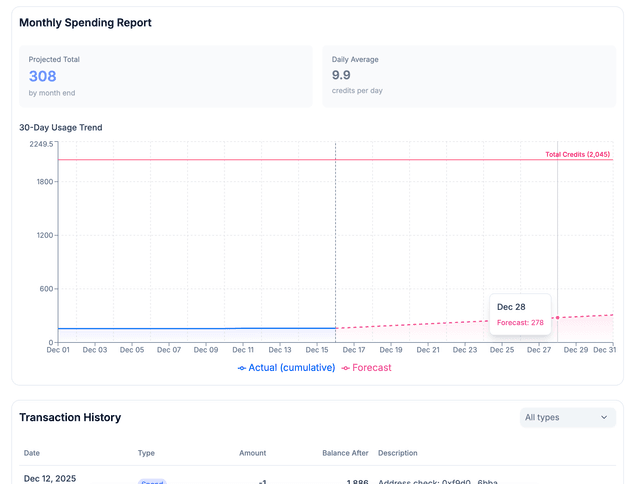Click the Transaction History heading

point(70,417)
